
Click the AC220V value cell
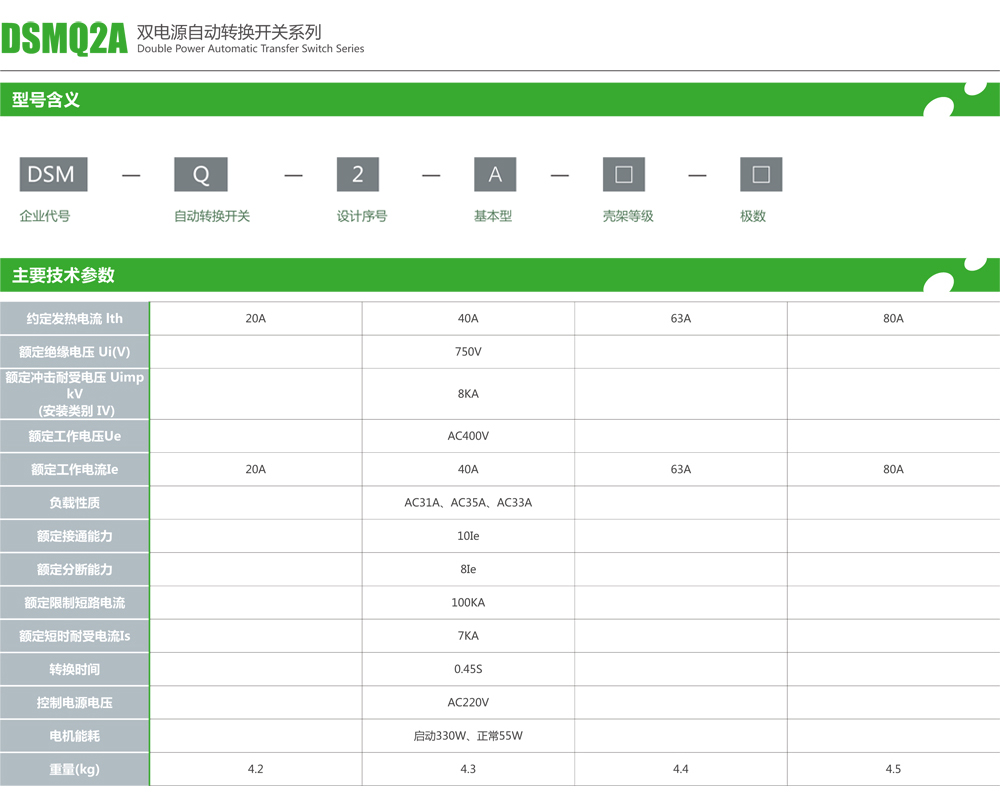[x=468, y=702]
